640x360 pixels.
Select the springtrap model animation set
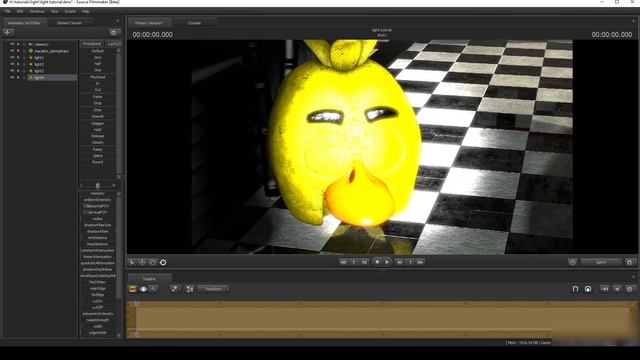click(x=52, y=51)
